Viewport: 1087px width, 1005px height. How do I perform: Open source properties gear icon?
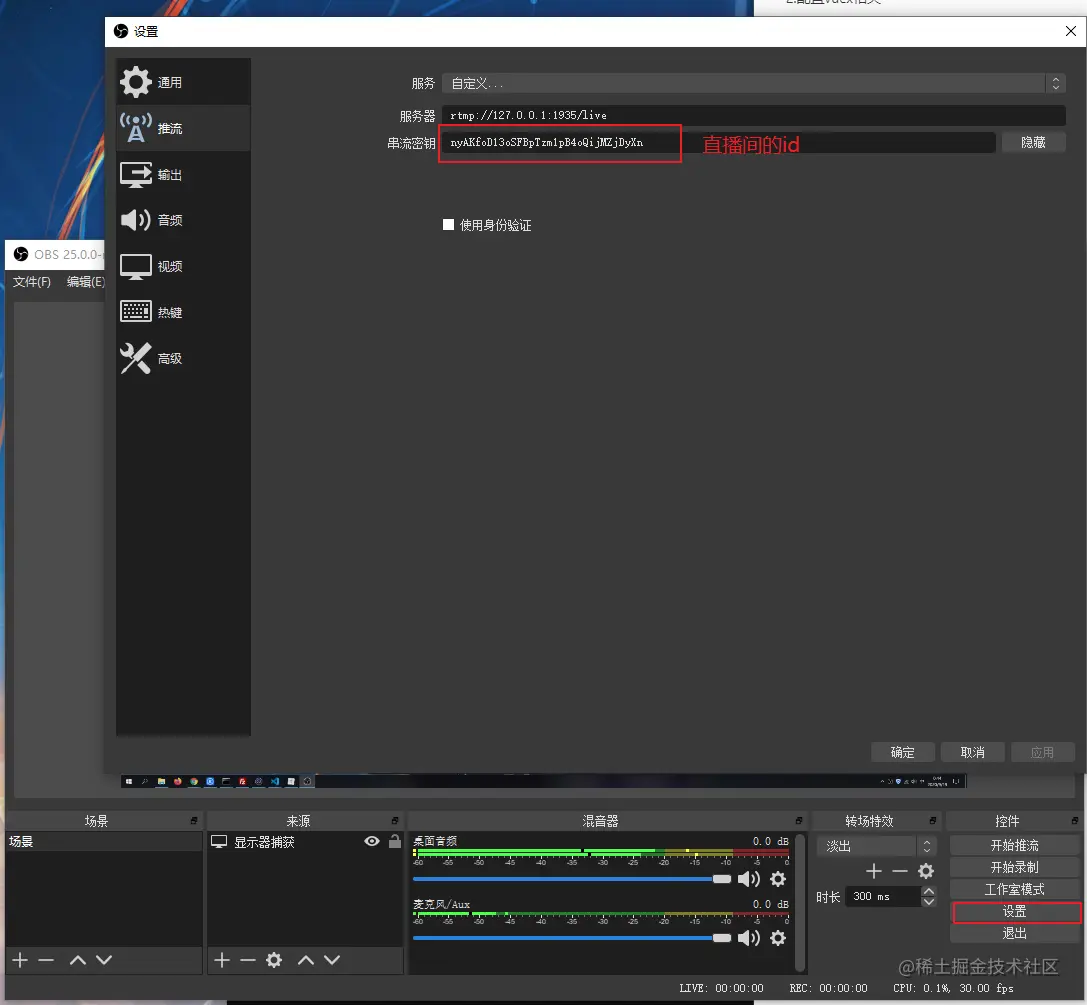pos(275,960)
